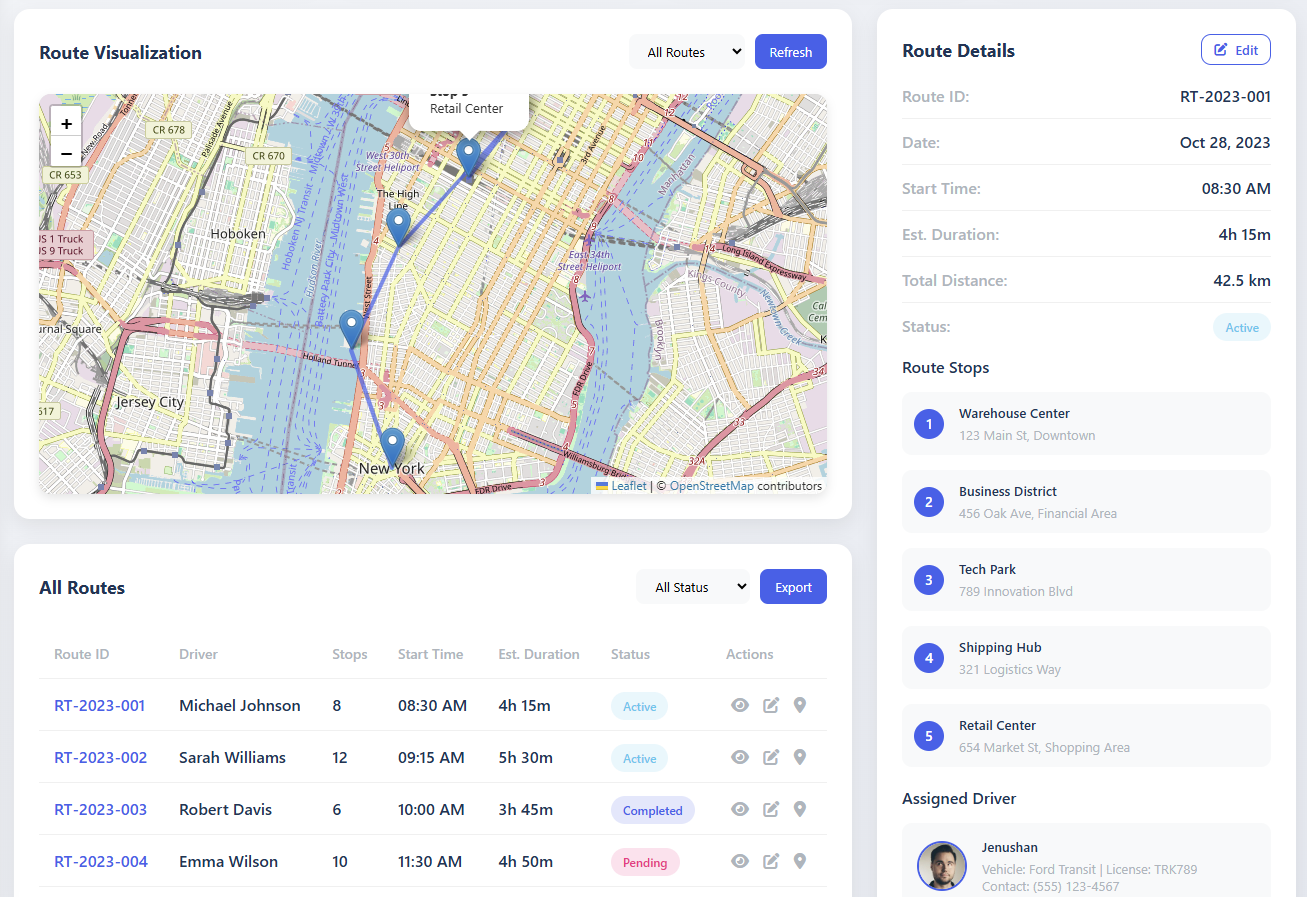
Task: Select stop 4 Shipping Hub
Action: 1086,658
